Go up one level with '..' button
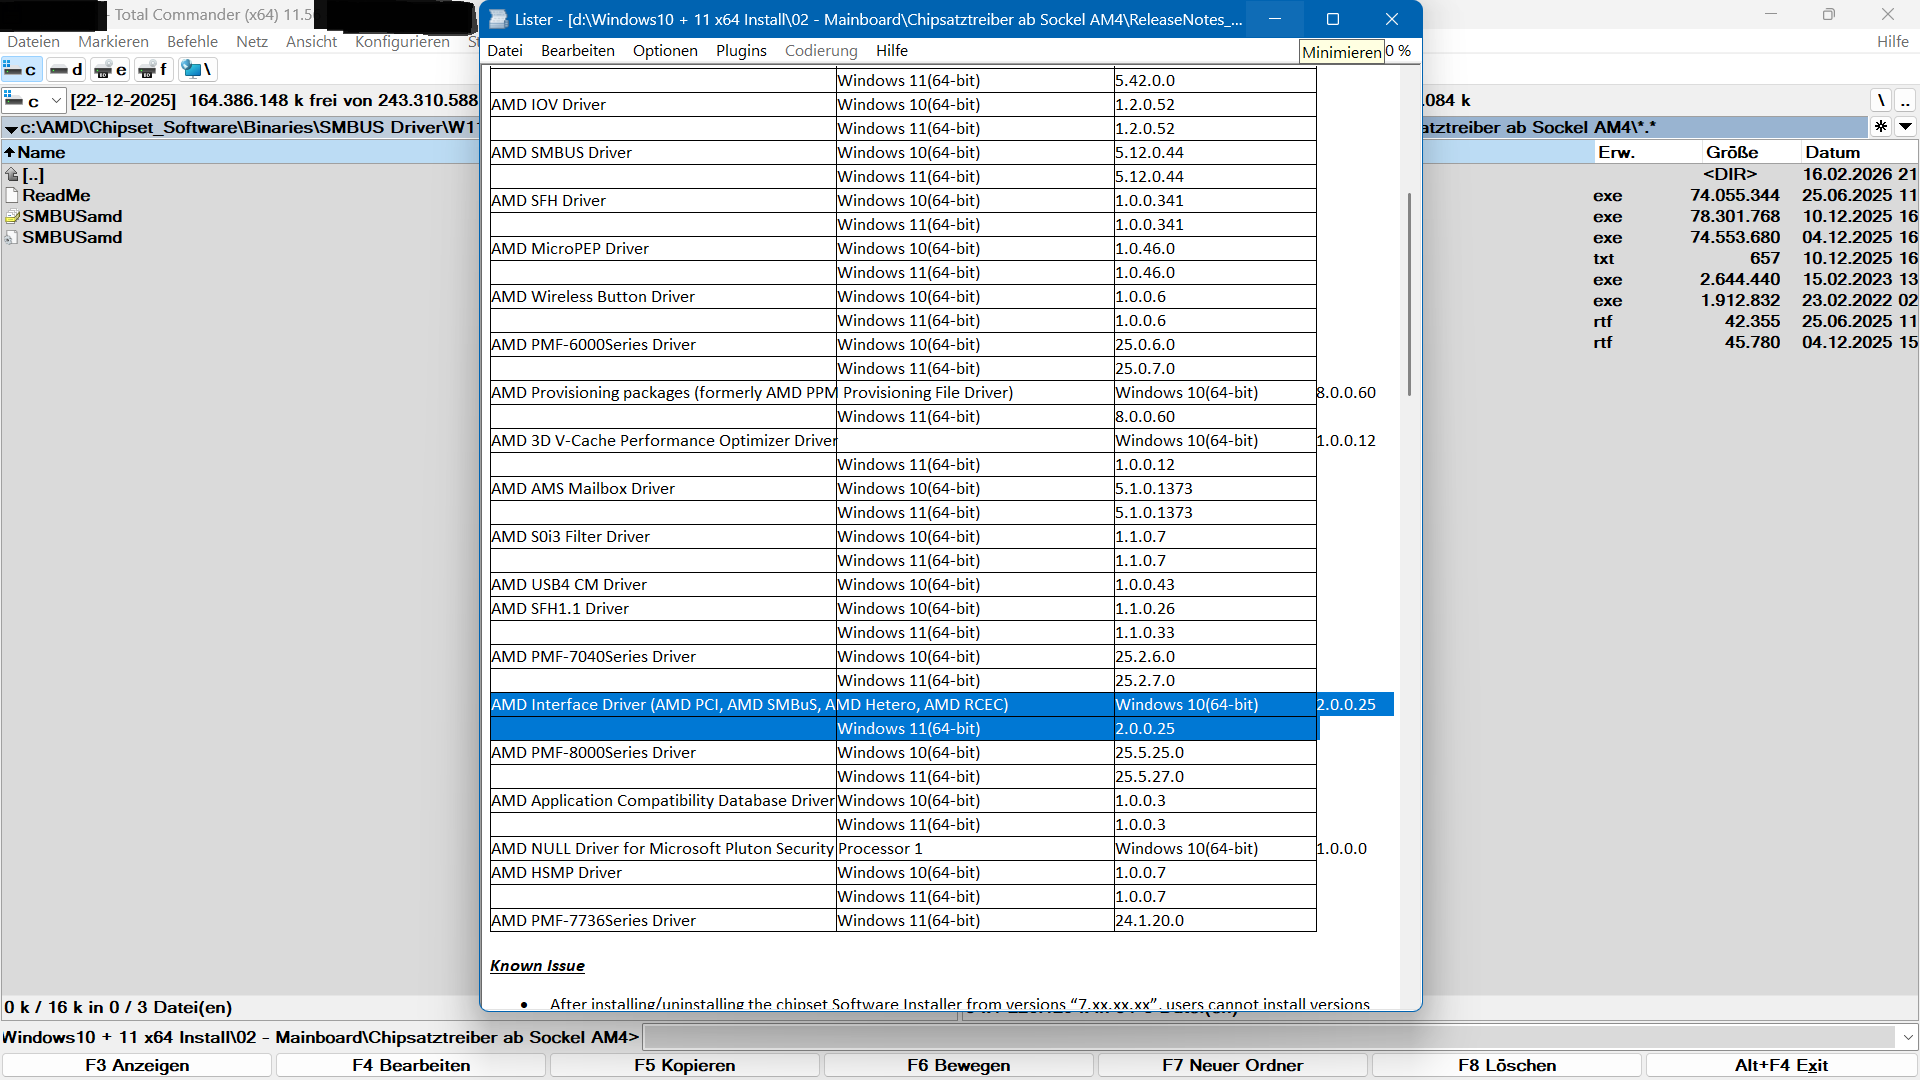 click(x=1905, y=100)
